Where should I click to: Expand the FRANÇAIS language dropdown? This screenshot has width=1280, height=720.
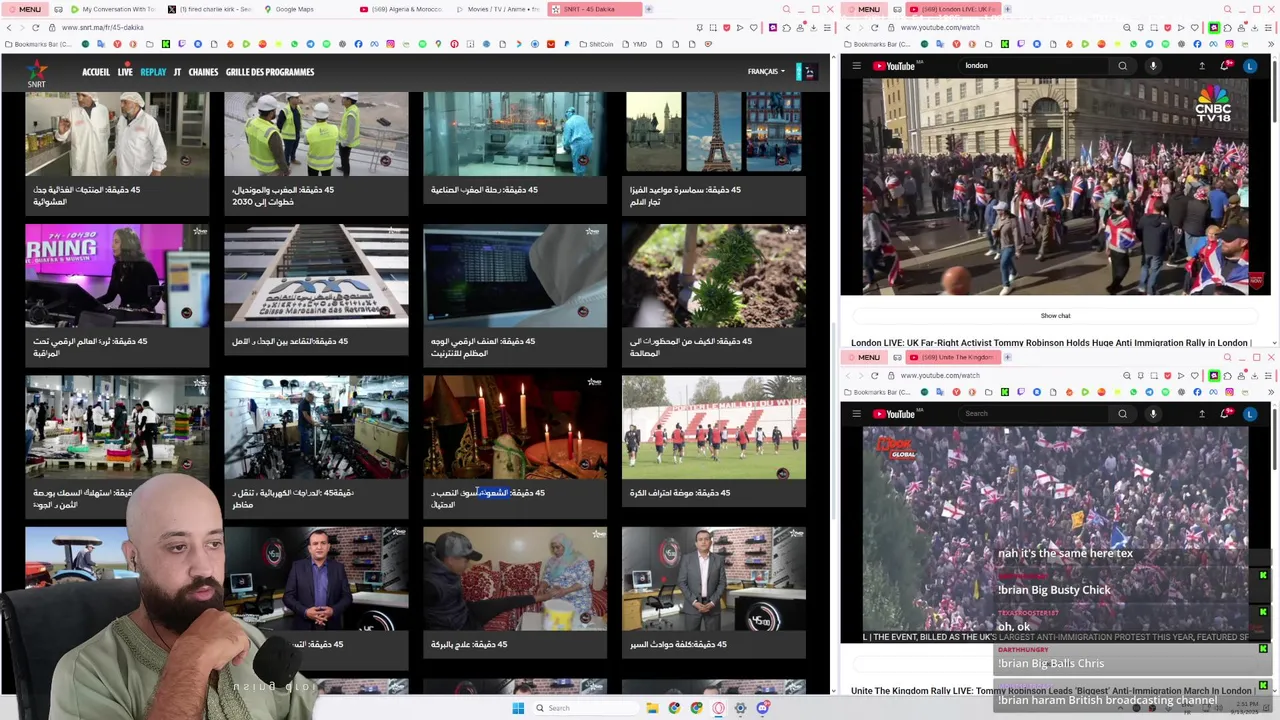pyautogui.click(x=766, y=72)
